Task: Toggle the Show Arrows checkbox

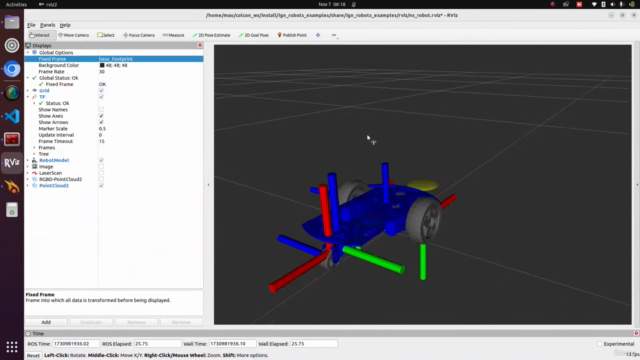Action: coord(101,122)
